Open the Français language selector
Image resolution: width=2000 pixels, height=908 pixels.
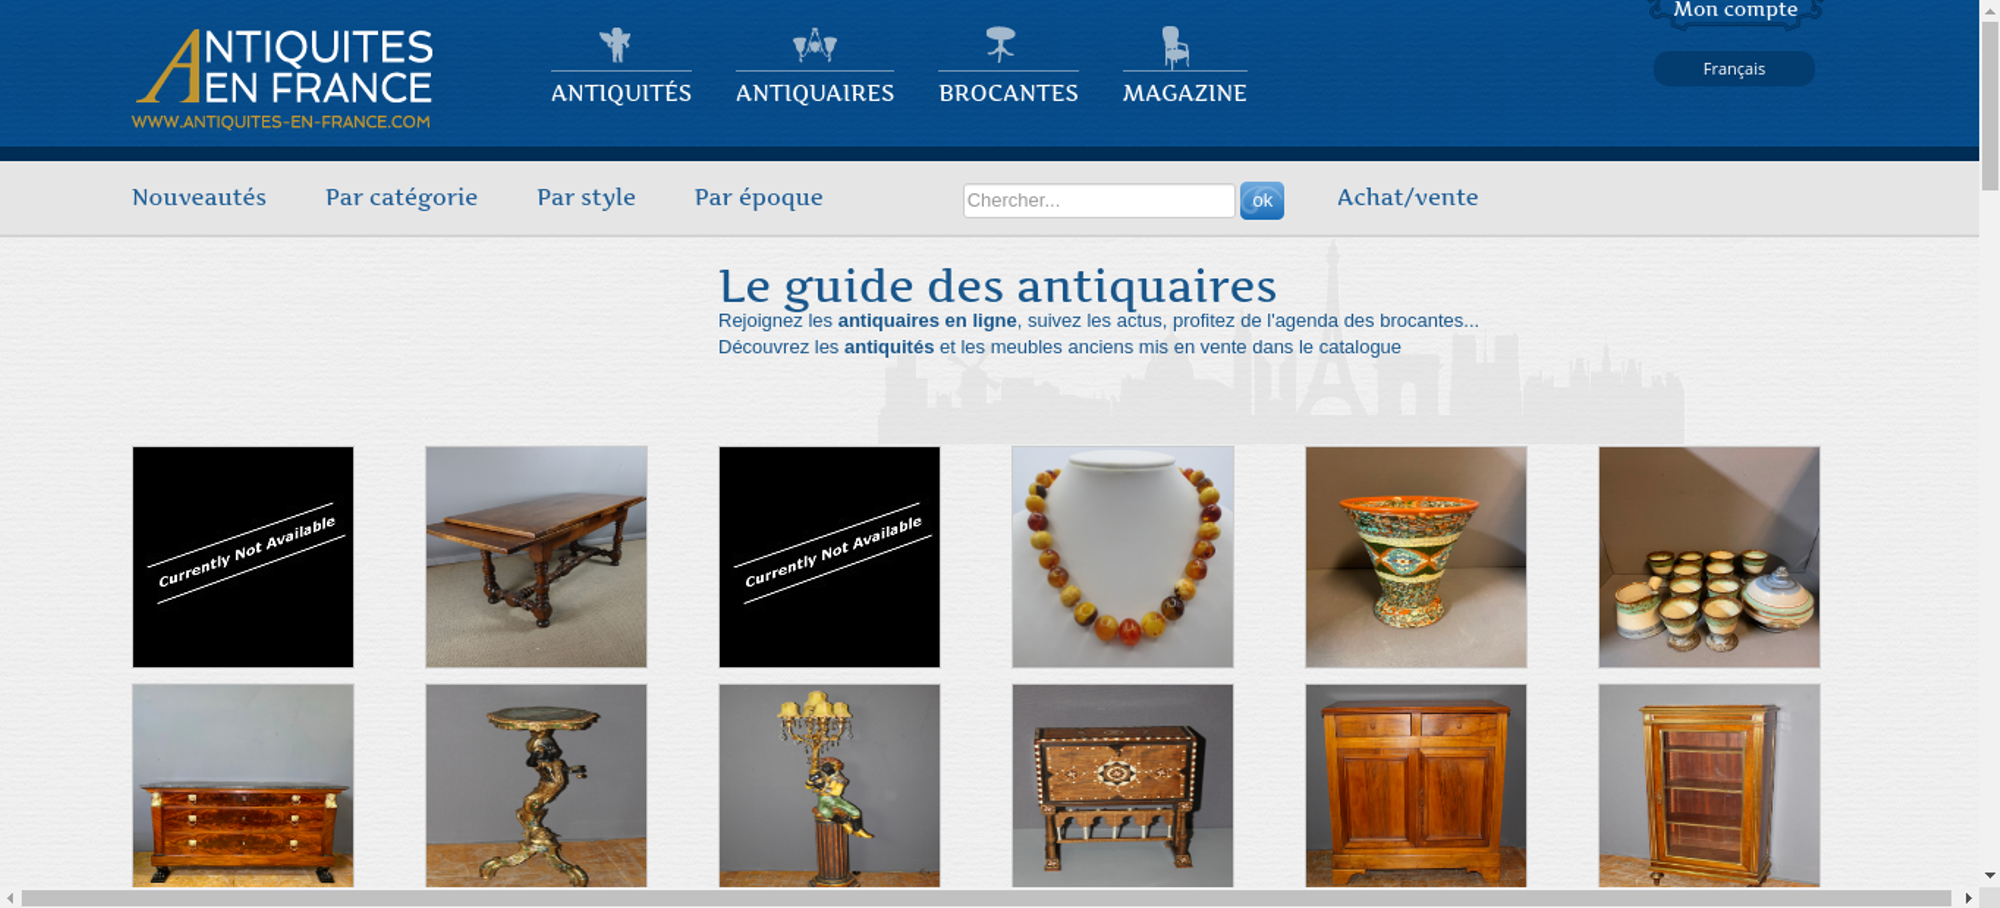[x=1734, y=69]
